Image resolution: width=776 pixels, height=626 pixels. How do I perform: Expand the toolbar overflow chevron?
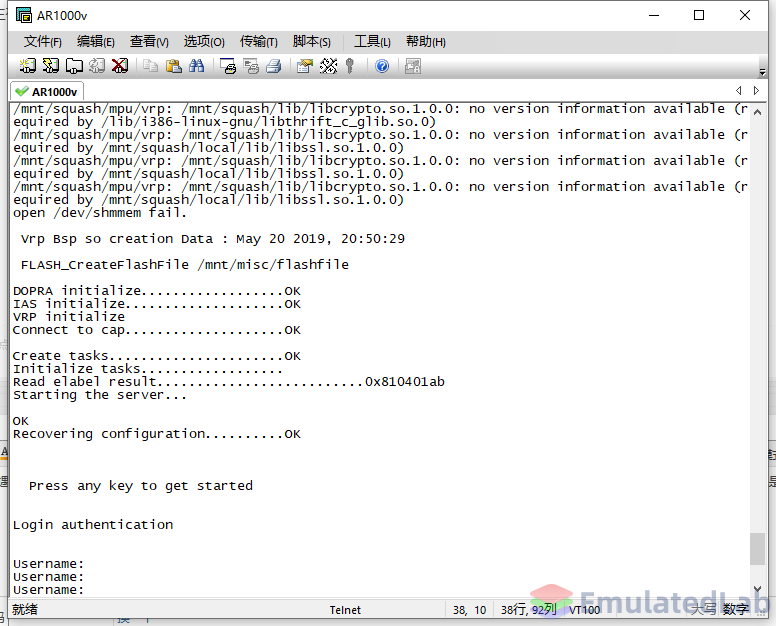[x=762, y=72]
